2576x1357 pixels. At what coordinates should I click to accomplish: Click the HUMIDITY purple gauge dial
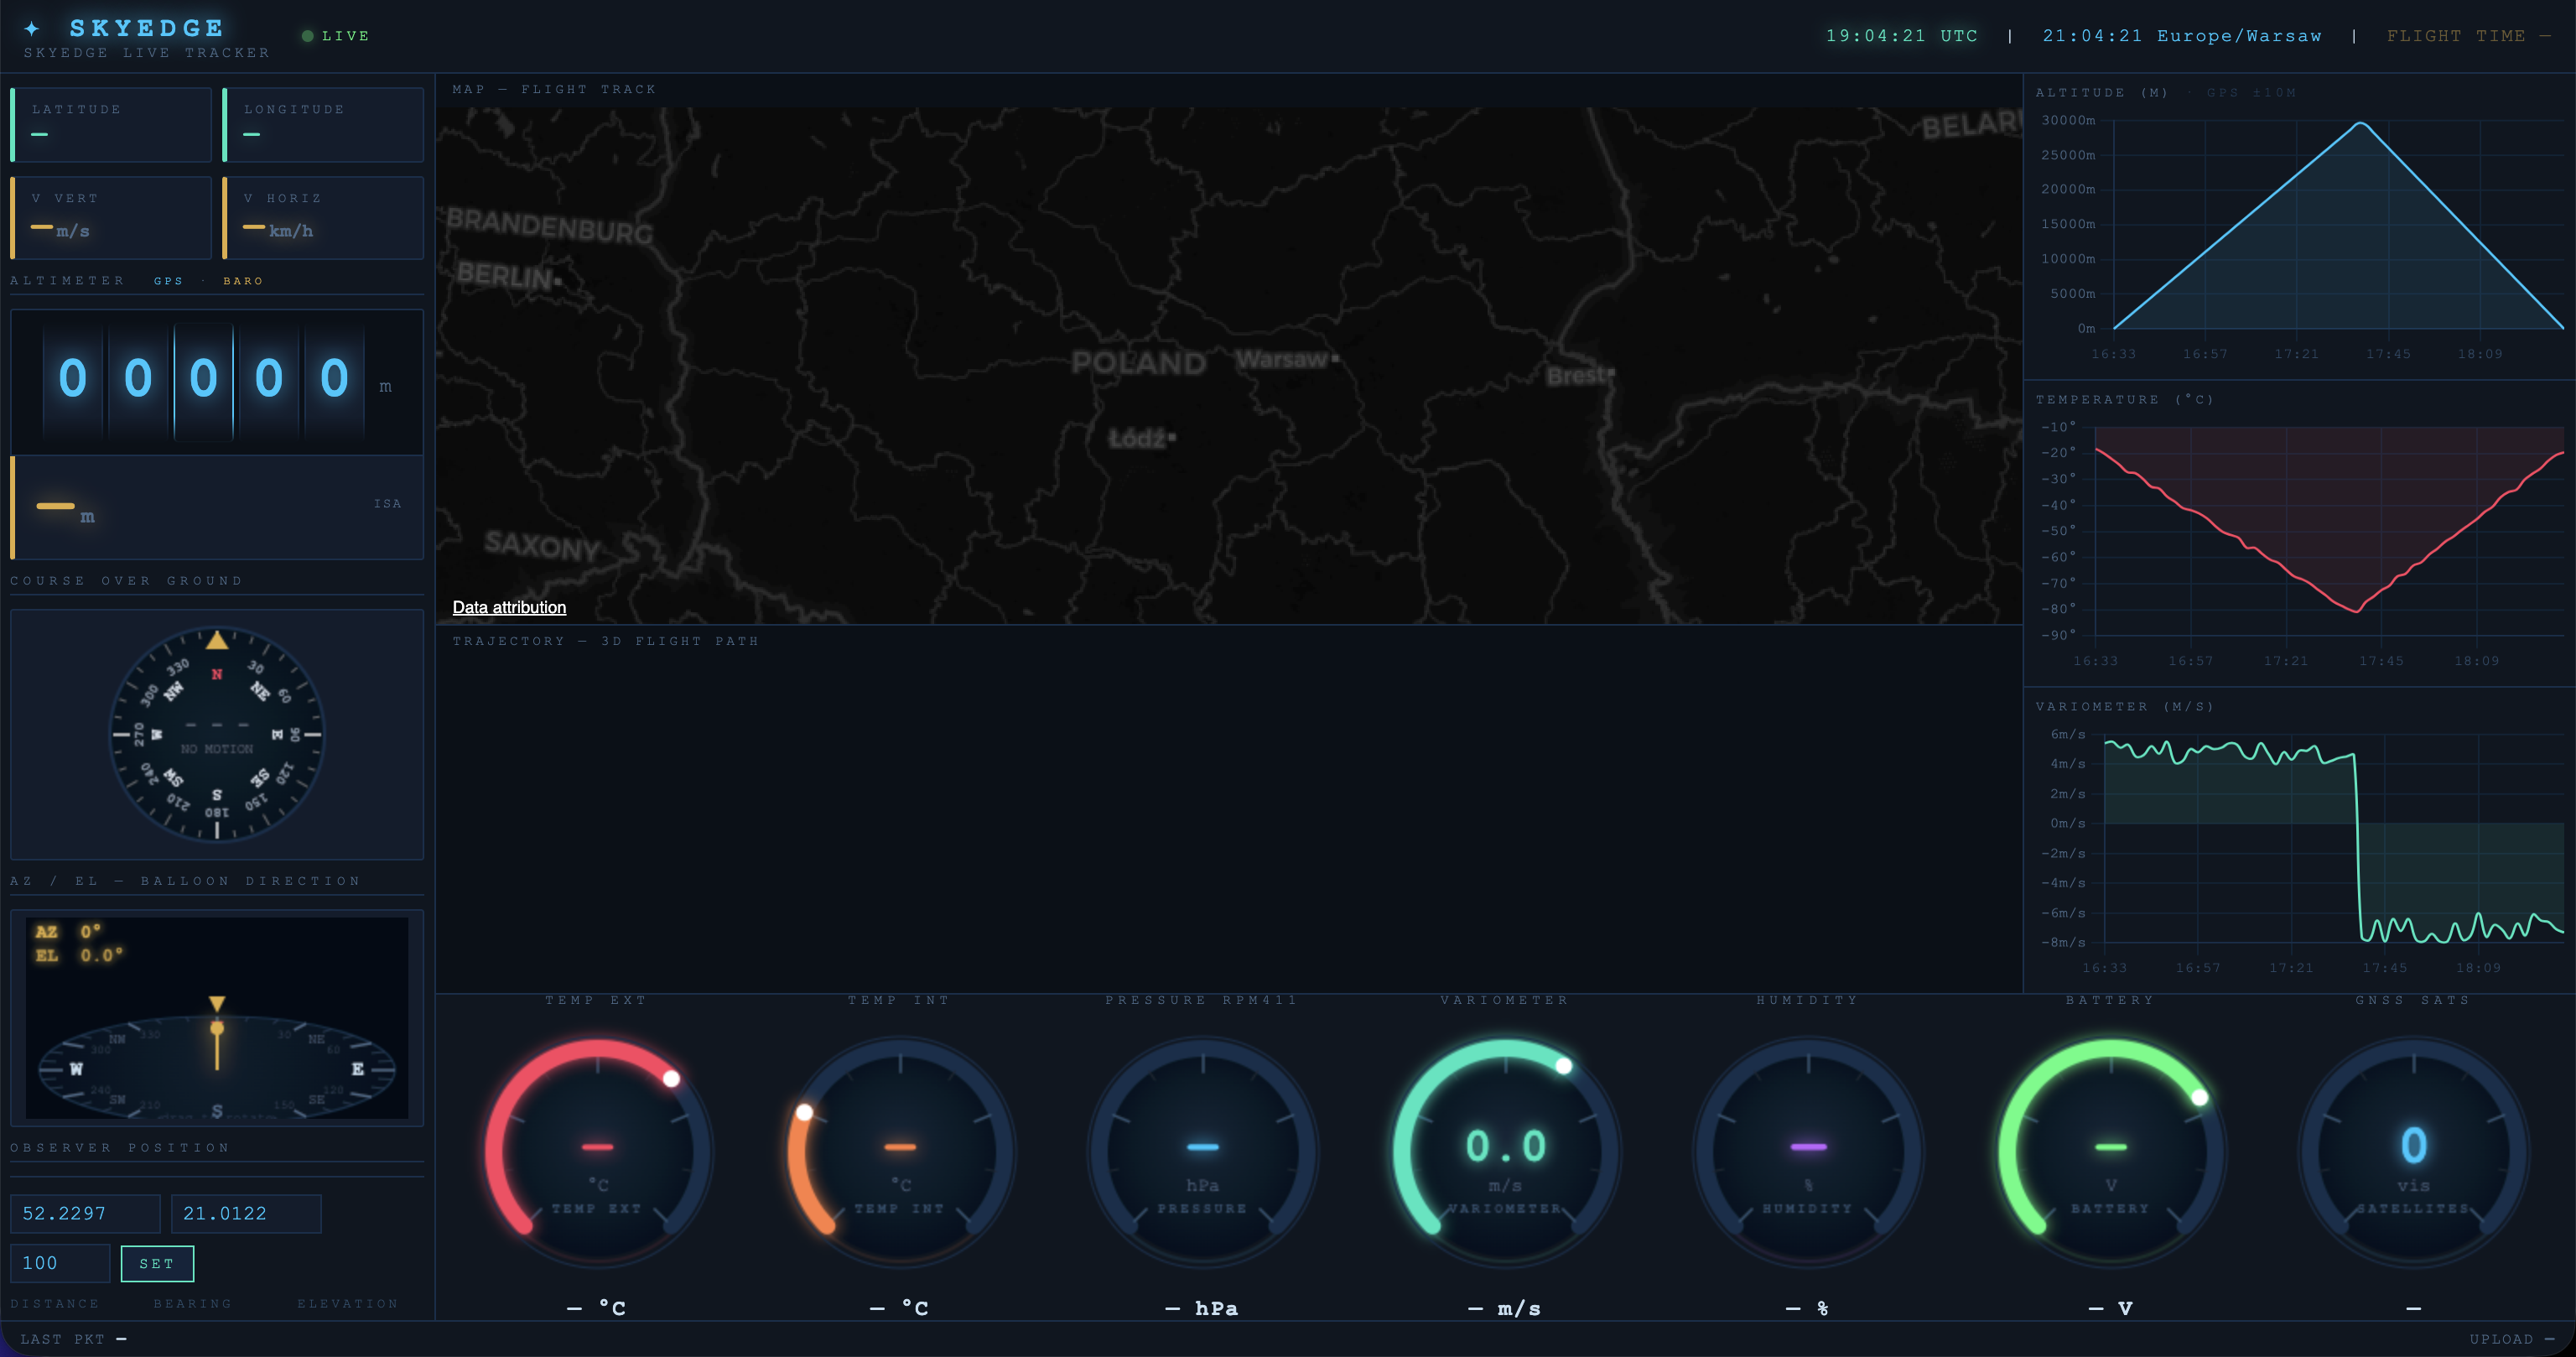point(1807,1151)
